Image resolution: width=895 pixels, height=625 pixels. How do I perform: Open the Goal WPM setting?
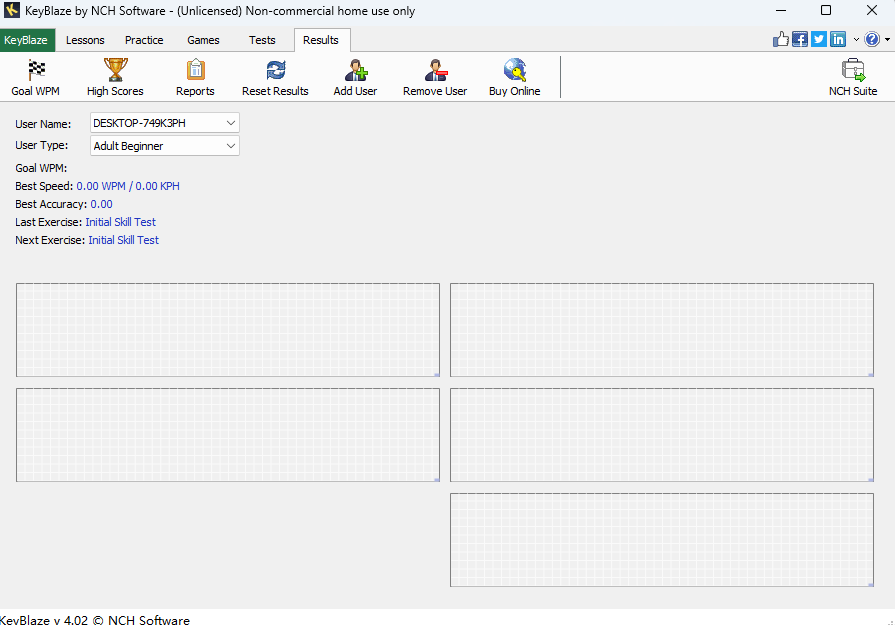pos(35,78)
